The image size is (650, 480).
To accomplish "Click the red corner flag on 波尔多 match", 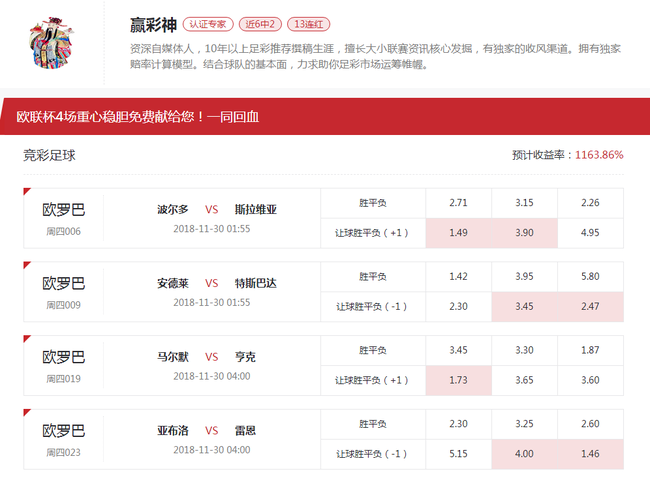I will click(27, 191).
